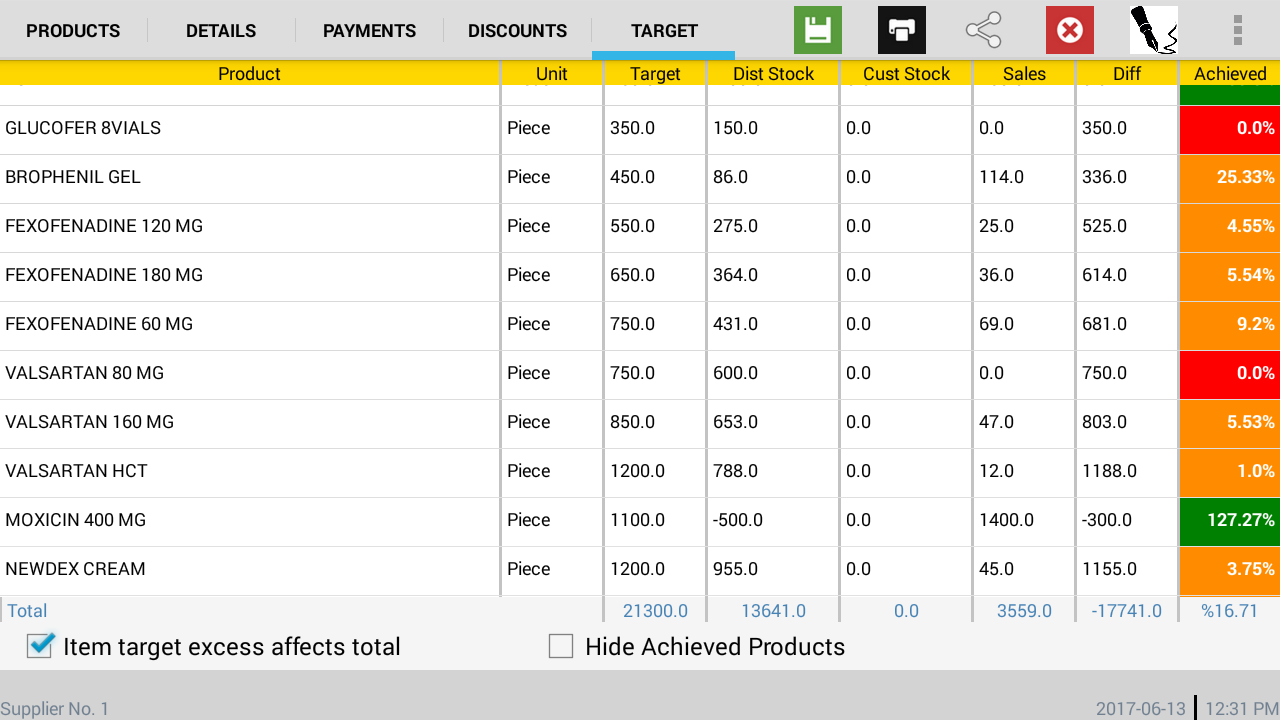Viewport: 1280px width, 720px height.
Task: Click the green 127.27% achieved cell
Action: pos(1230,521)
